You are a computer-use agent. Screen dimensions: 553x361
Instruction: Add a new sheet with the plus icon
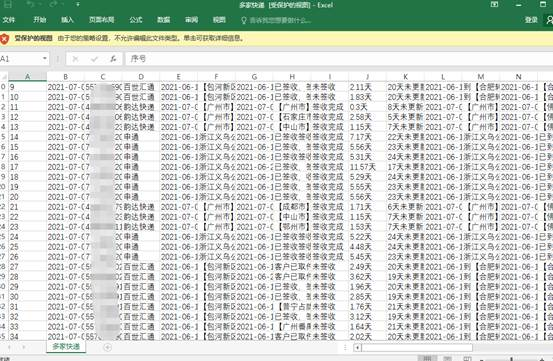[x=108, y=347]
